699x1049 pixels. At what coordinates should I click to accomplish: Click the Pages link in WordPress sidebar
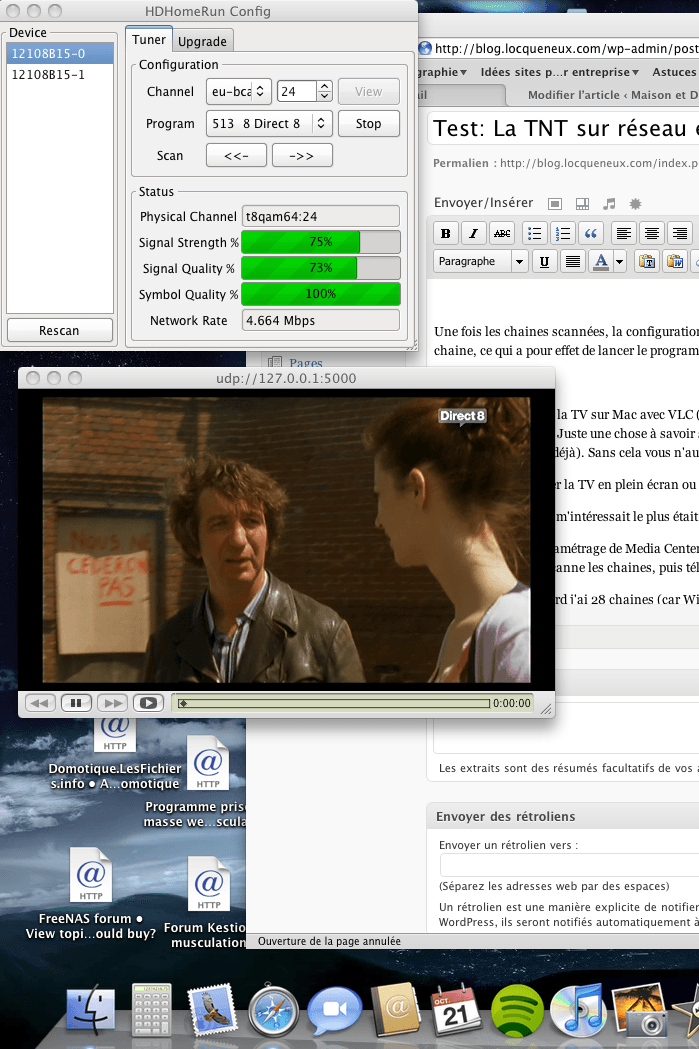pyautogui.click(x=306, y=362)
